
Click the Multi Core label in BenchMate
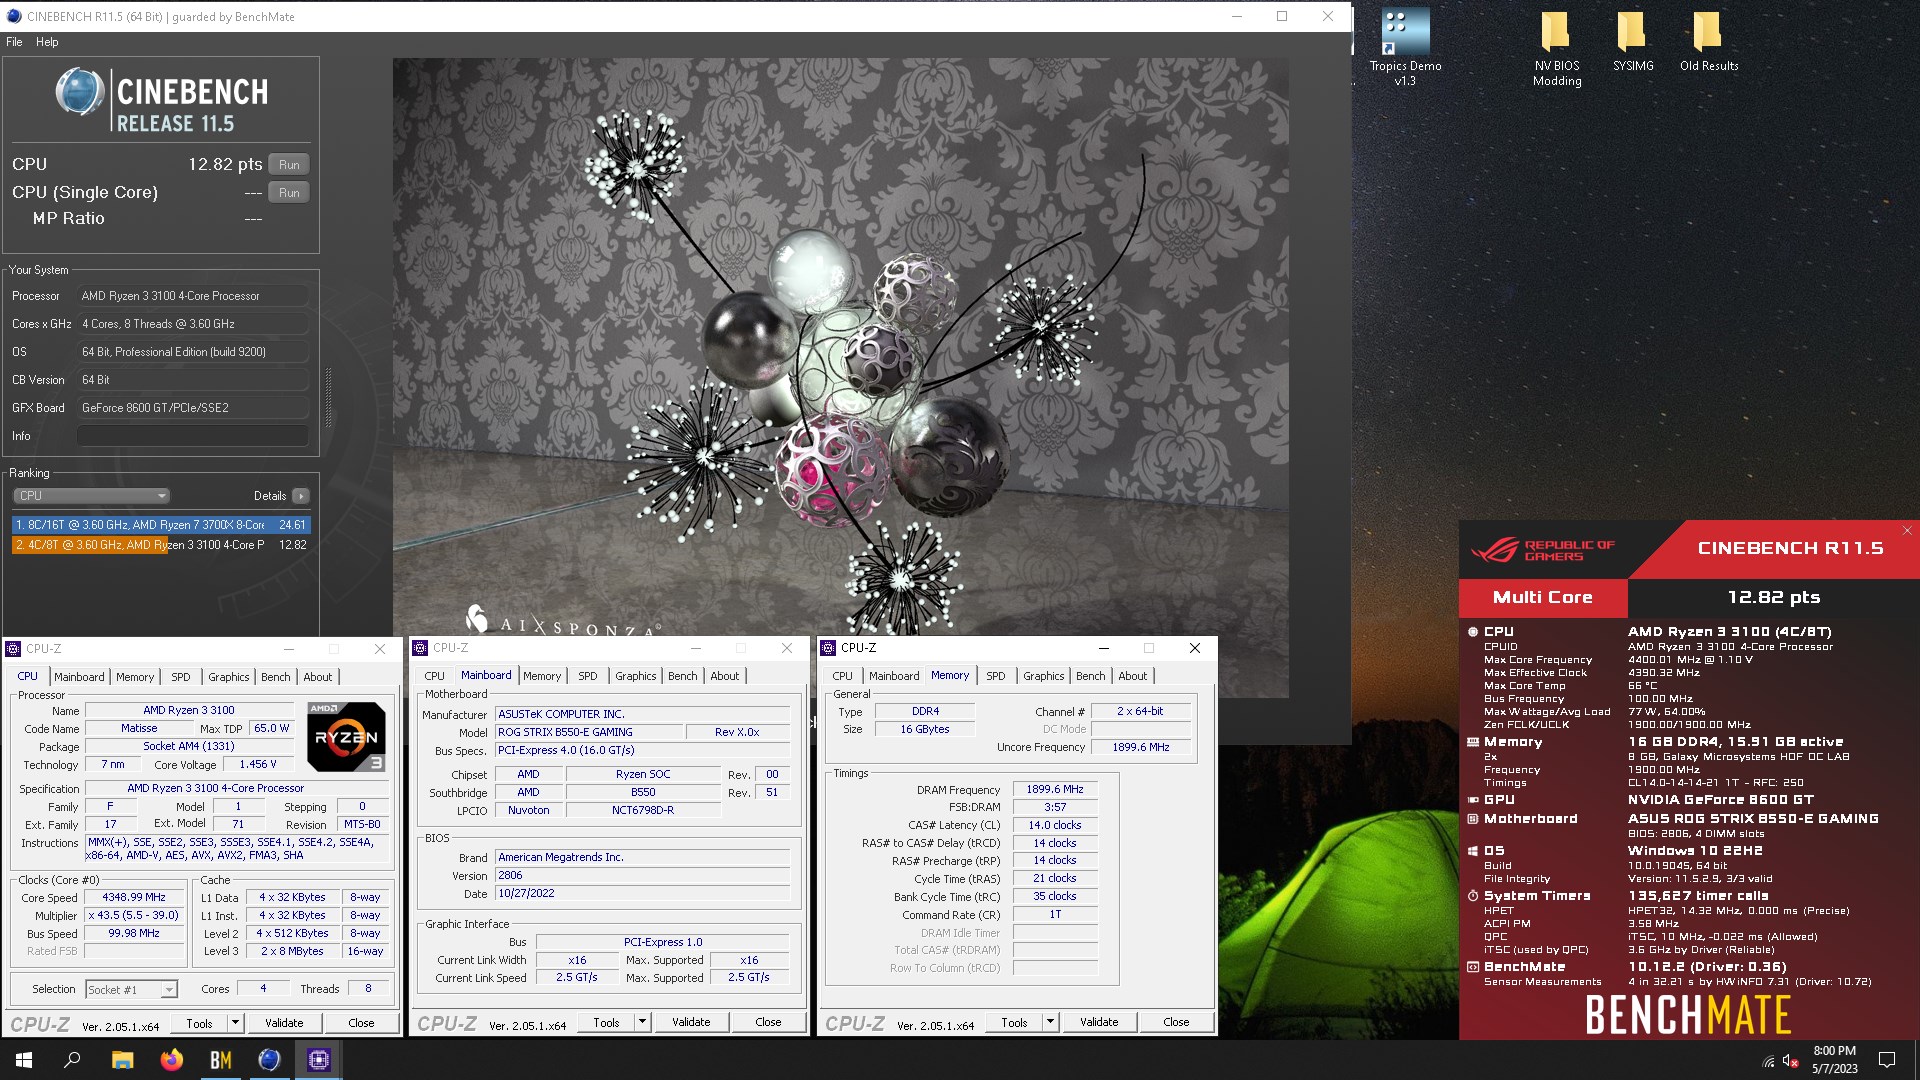[1542, 597]
